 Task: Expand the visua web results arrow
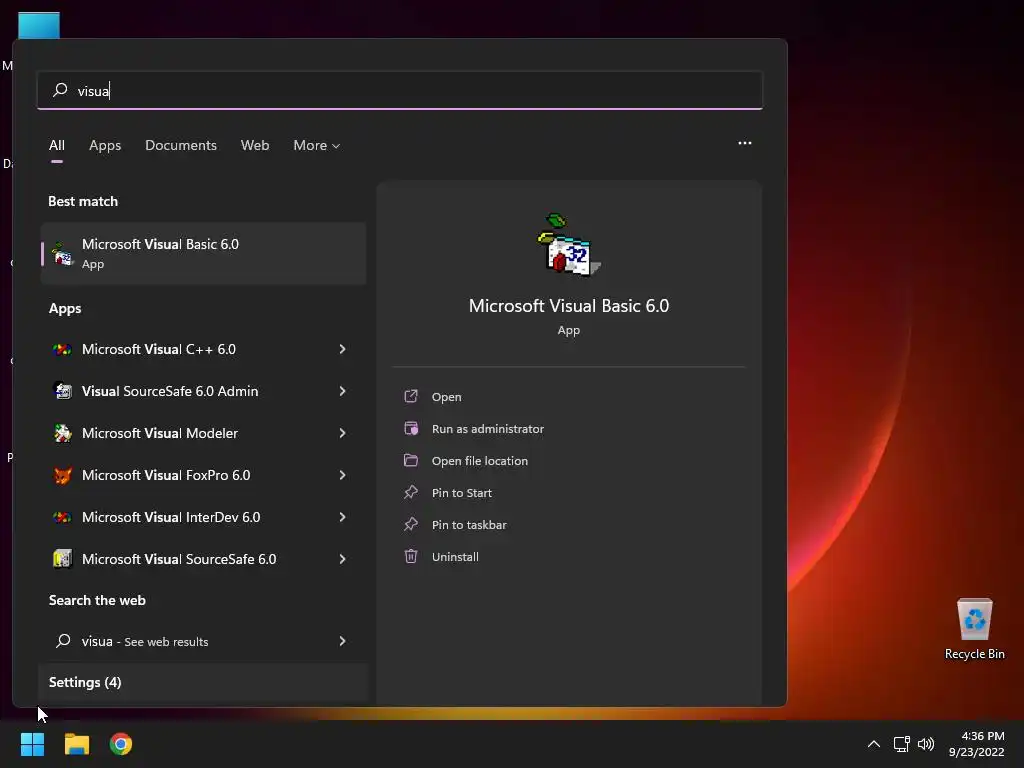(x=342, y=641)
